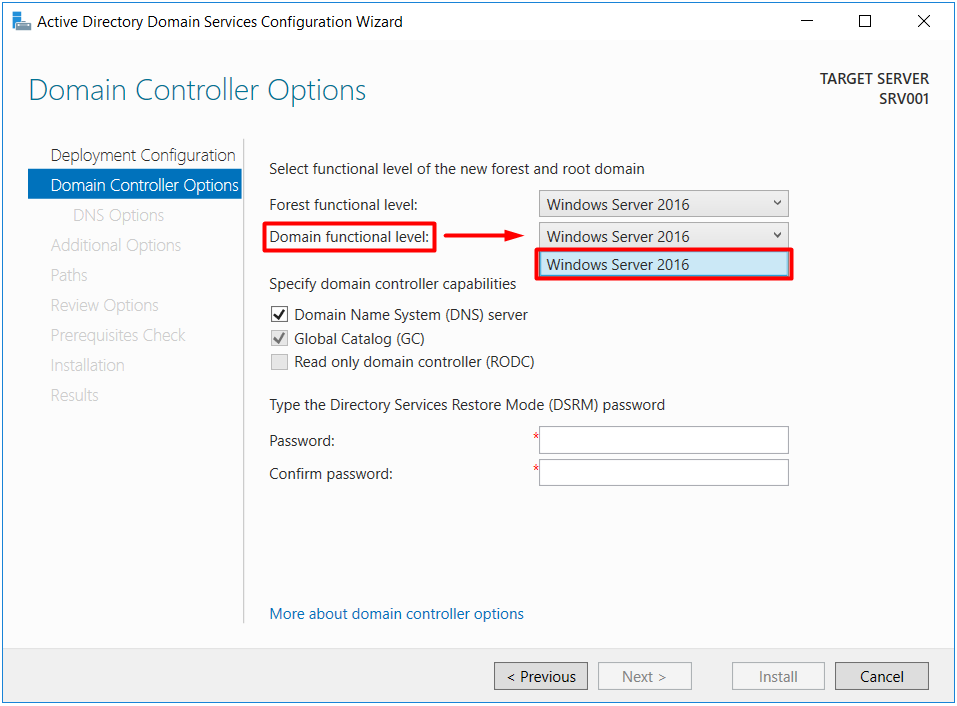Toggle Domain Name System (DNS) server checkbox

tap(279, 315)
